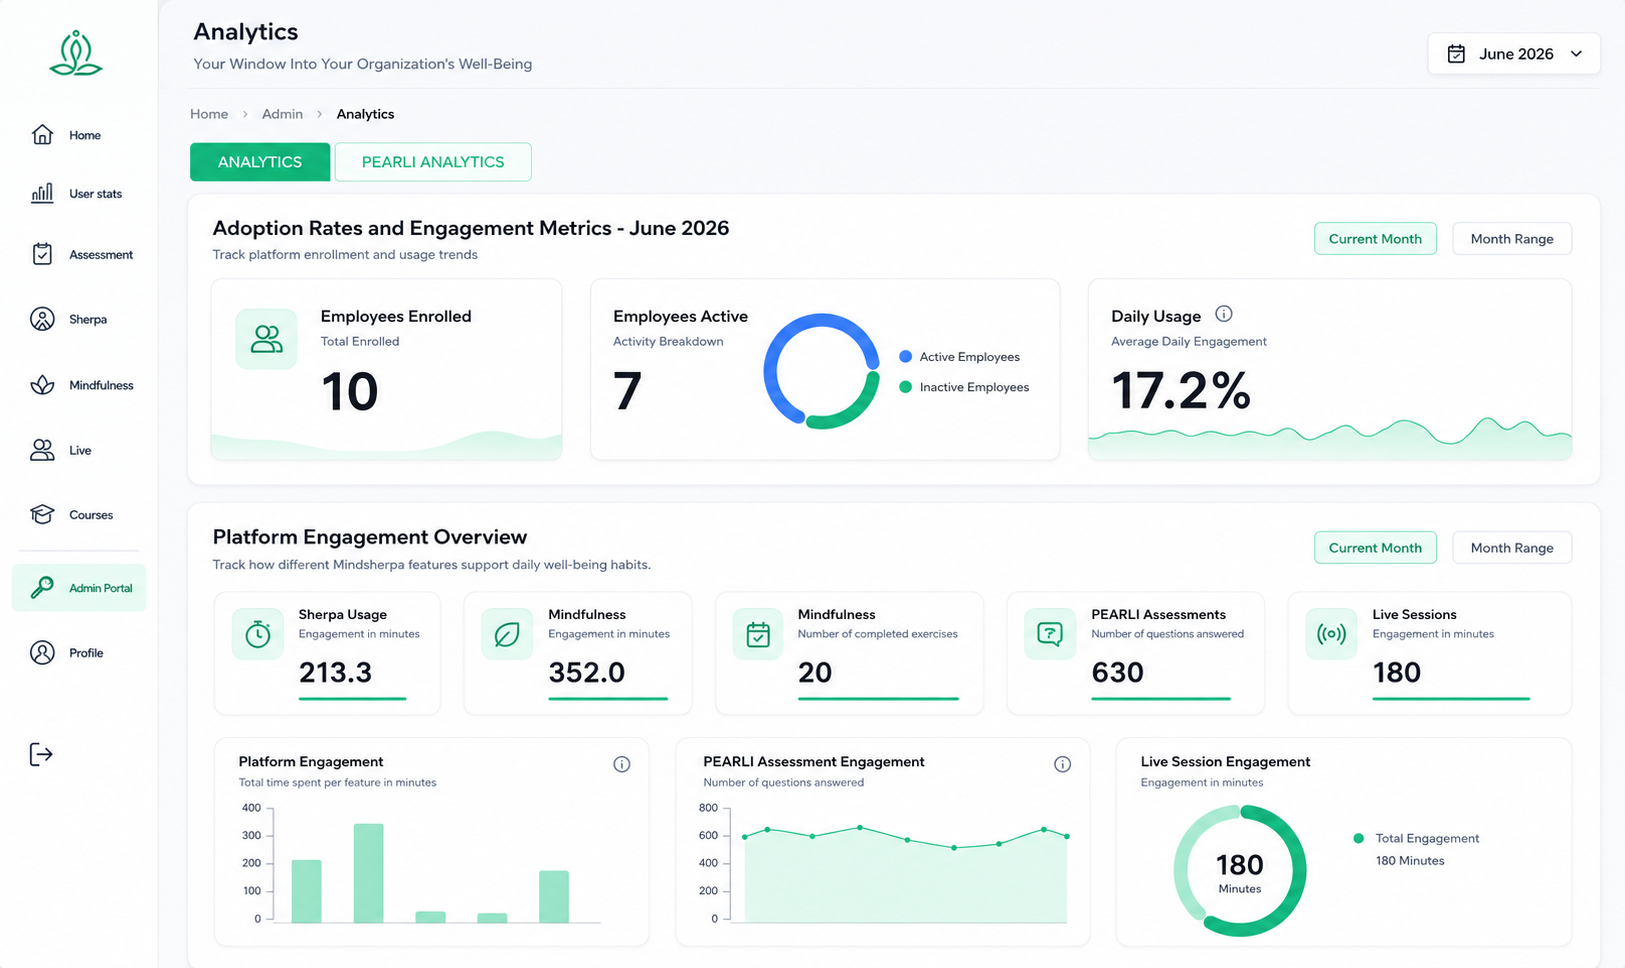
Task: Click the tallest bar in Platform Engagement chart
Action: [368, 873]
